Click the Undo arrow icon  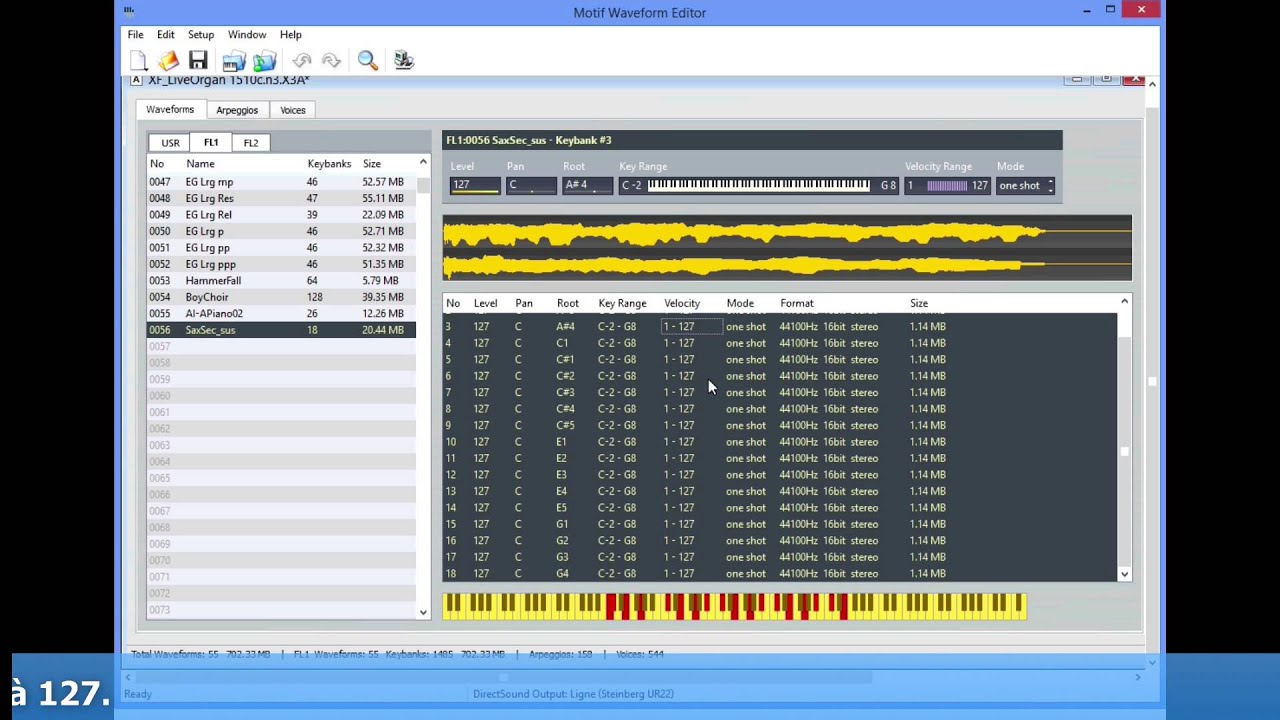pyautogui.click(x=302, y=61)
